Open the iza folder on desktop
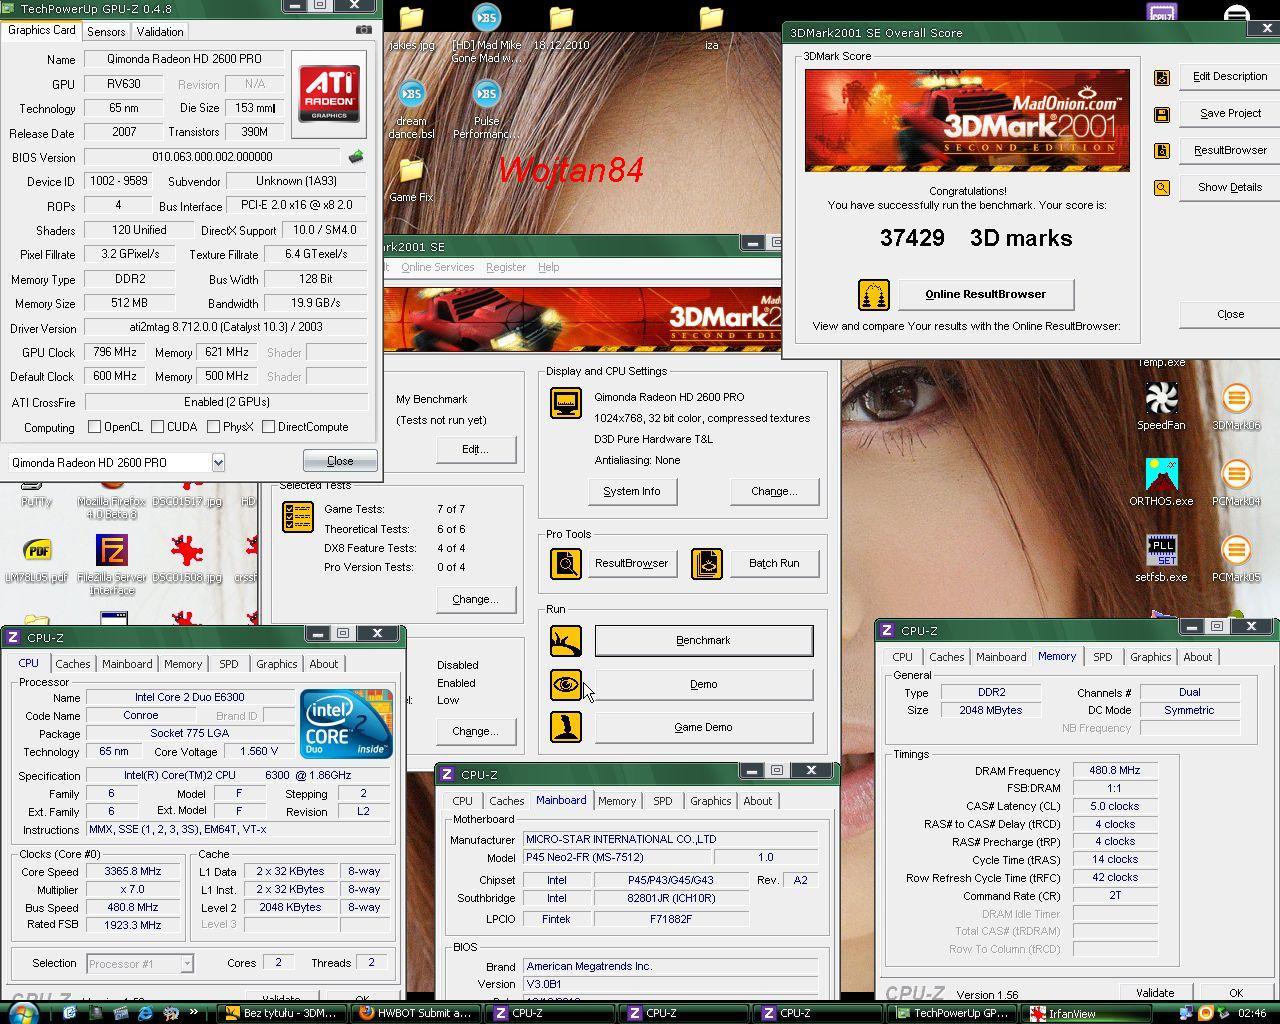Viewport: 1280px width, 1024px height. click(711, 28)
